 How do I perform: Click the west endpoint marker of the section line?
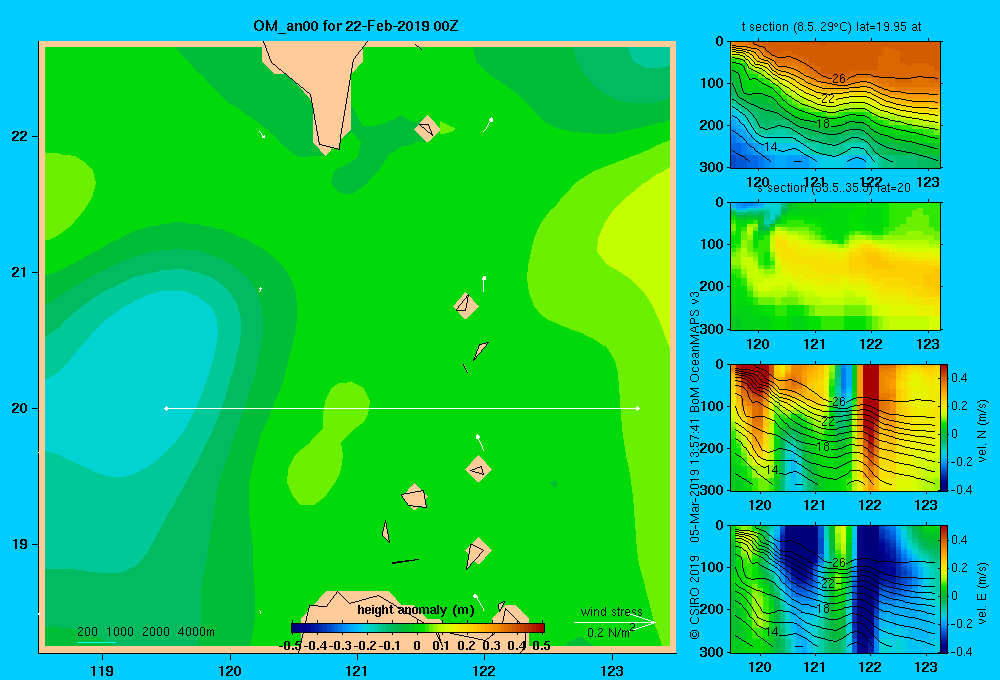166,408
